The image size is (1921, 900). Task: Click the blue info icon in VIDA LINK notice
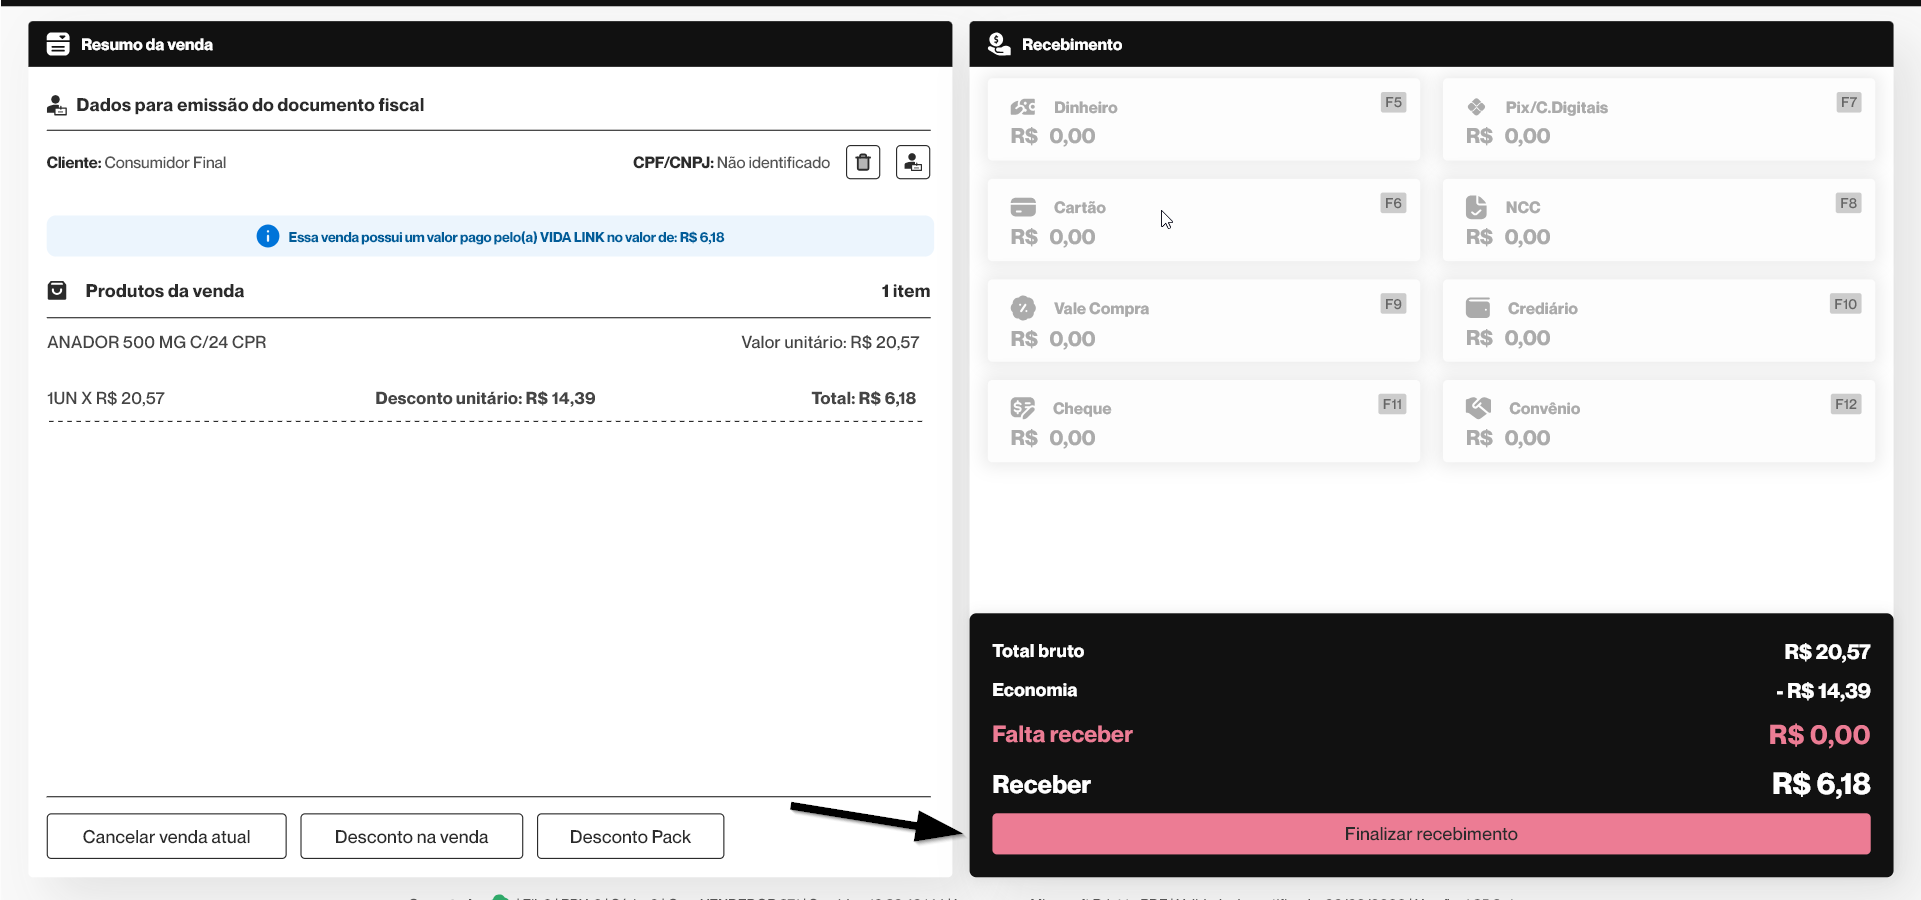click(x=267, y=236)
